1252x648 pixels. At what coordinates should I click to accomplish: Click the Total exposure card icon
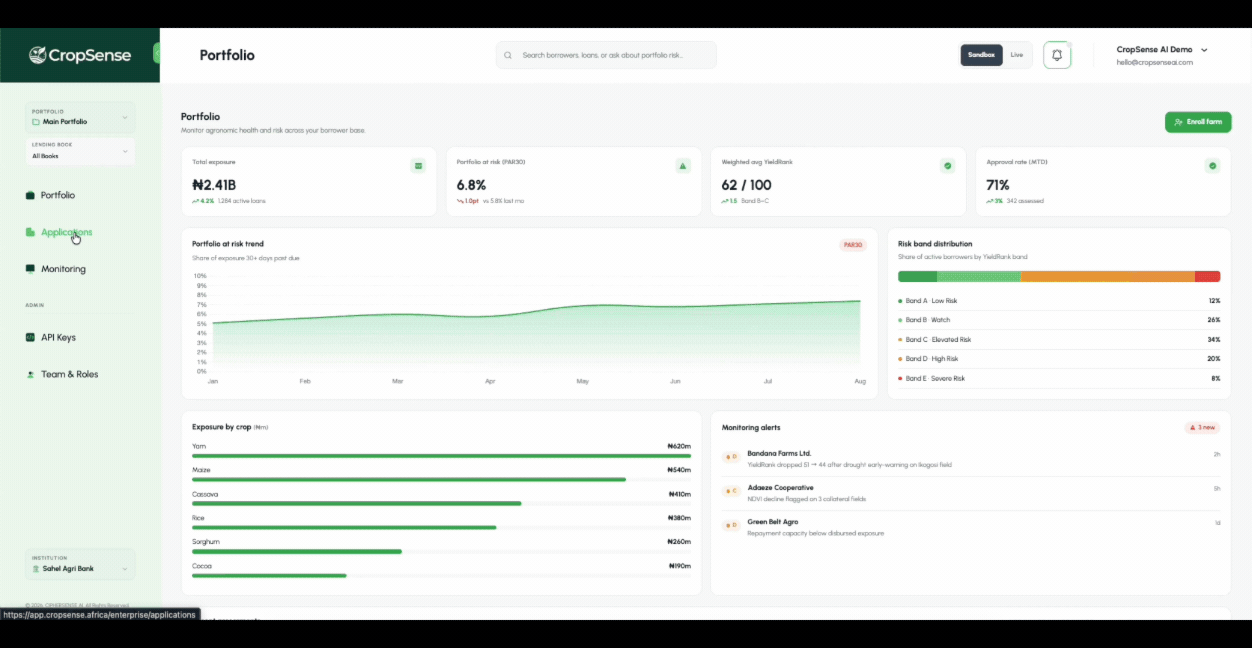click(418, 165)
